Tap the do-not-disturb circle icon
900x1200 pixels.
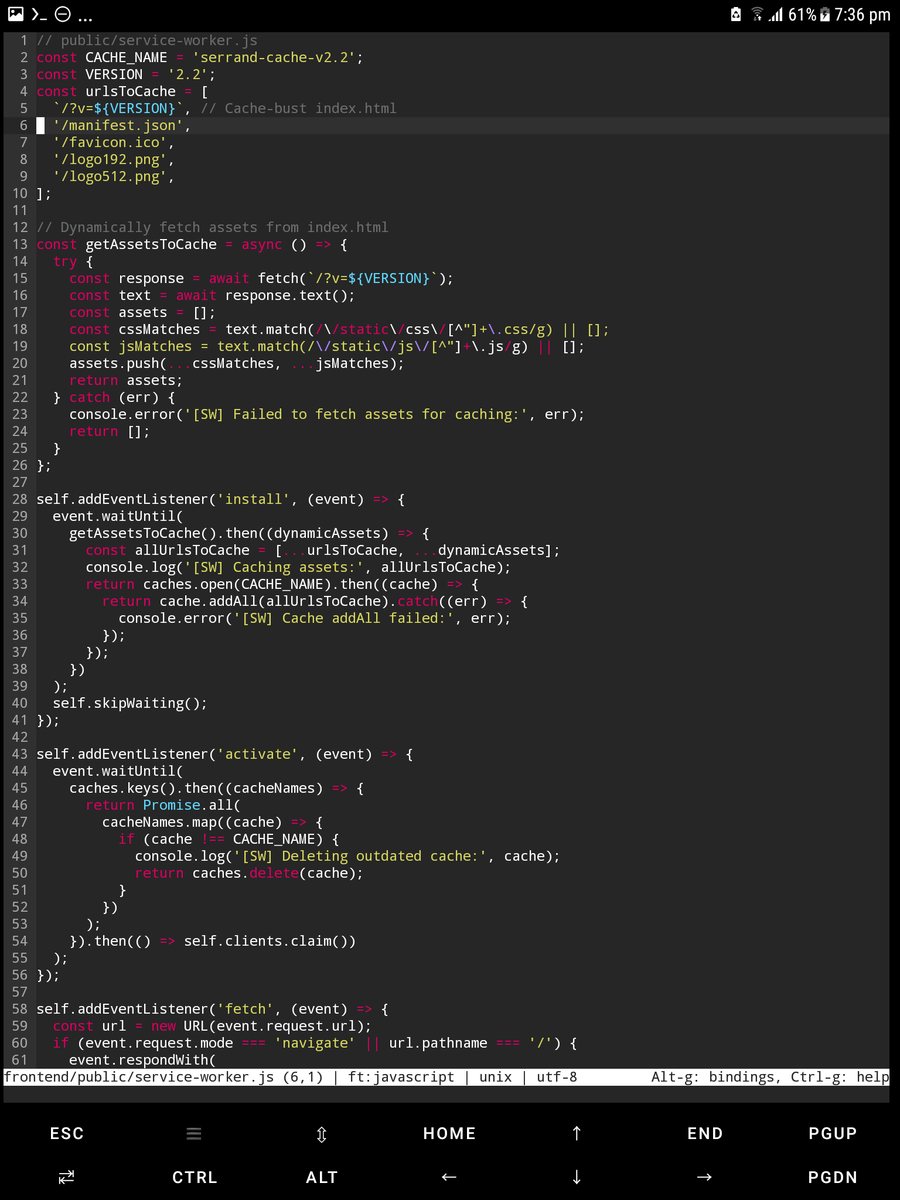63,15
